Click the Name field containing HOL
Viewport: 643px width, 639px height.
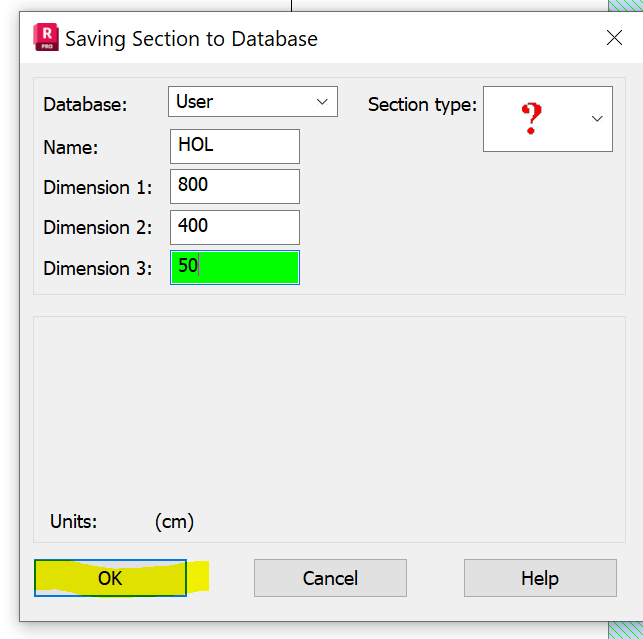click(x=235, y=146)
